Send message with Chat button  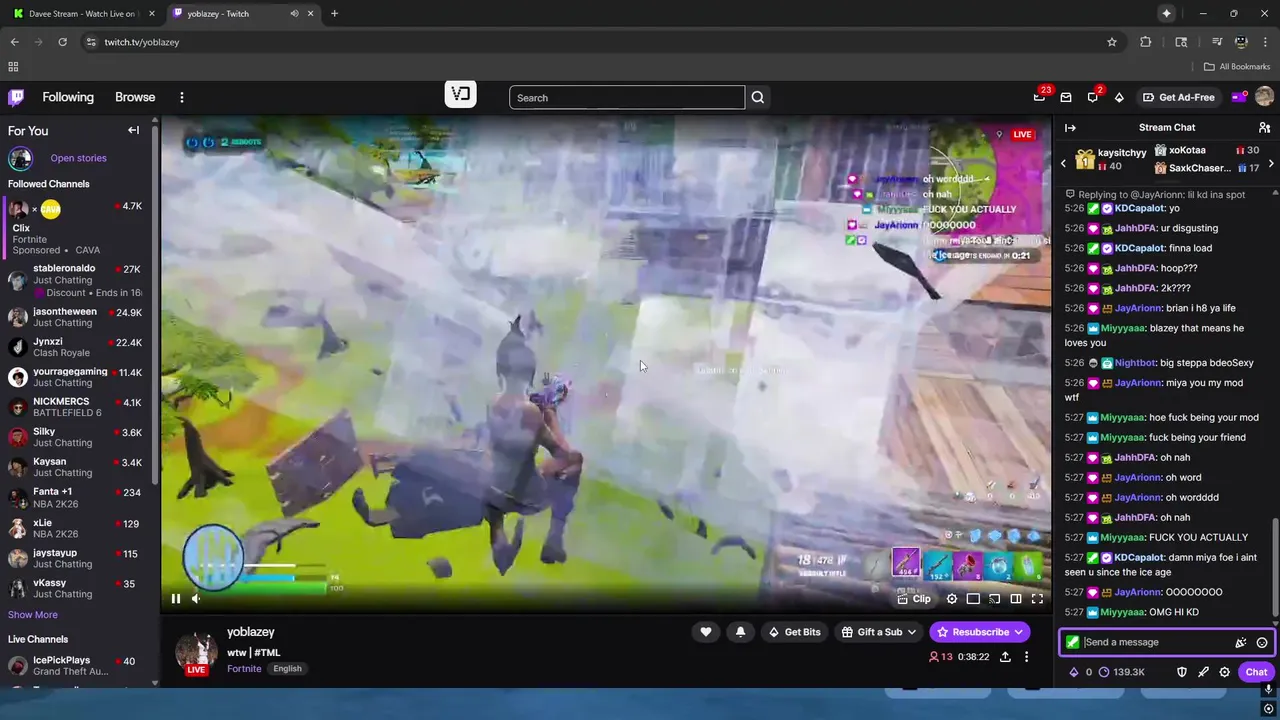point(1256,672)
